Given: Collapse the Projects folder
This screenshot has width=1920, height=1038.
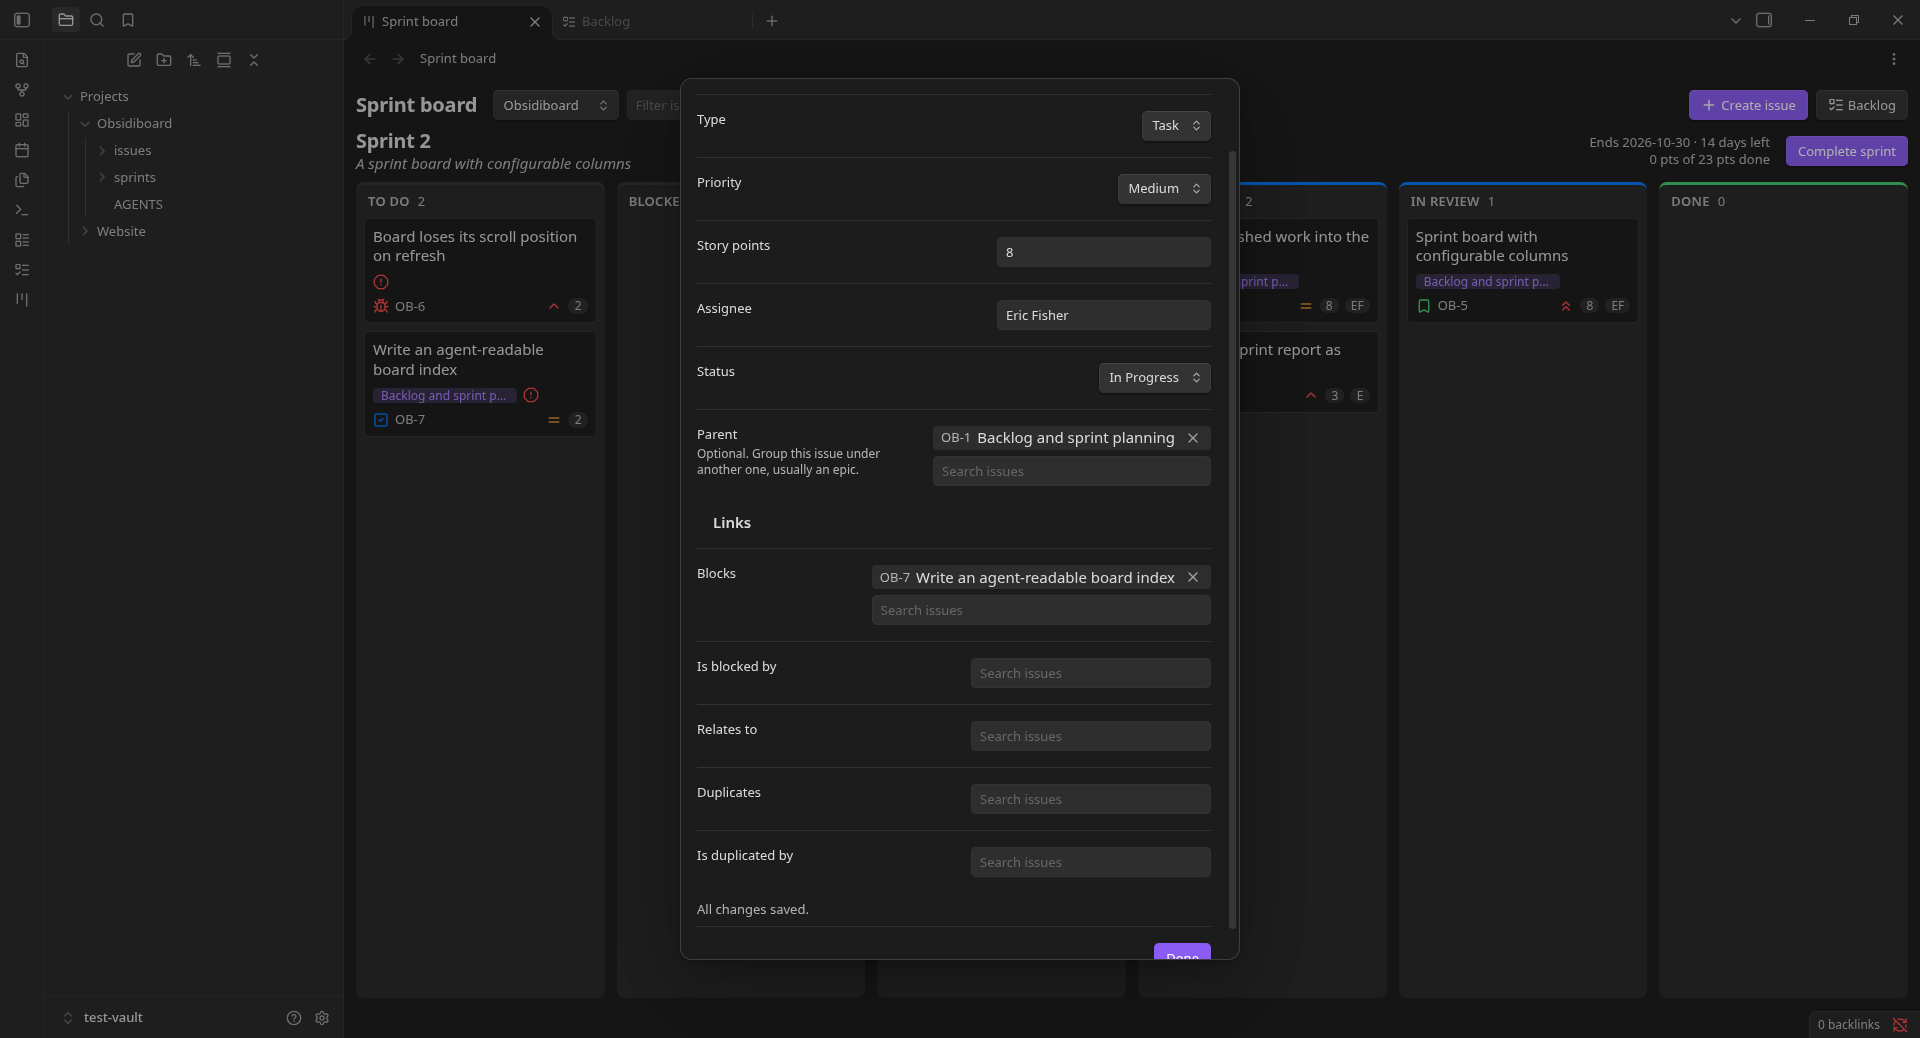Looking at the screenshot, I should pyautogui.click(x=68, y=97).
